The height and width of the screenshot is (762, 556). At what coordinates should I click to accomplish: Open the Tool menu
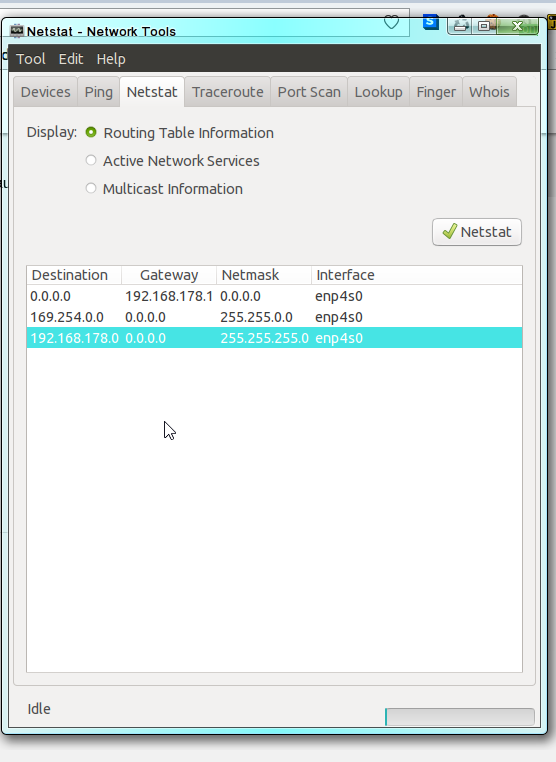point(31,59)
